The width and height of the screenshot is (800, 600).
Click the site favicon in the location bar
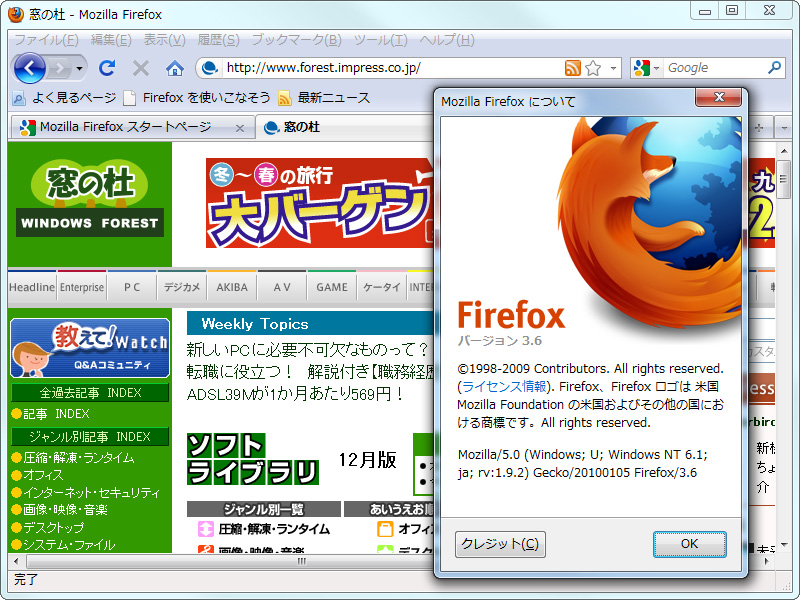click(x=210, y=68)
